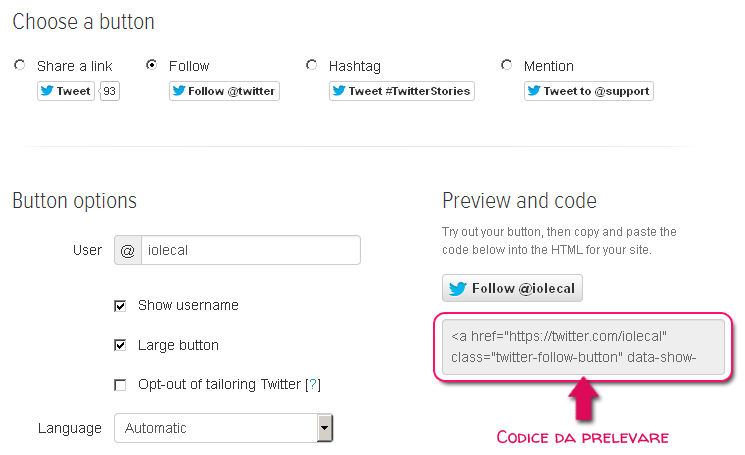Select the Follow radio button
Image resolution: width=745 pixels, height=455 pixels.
[x=152, y=65]
